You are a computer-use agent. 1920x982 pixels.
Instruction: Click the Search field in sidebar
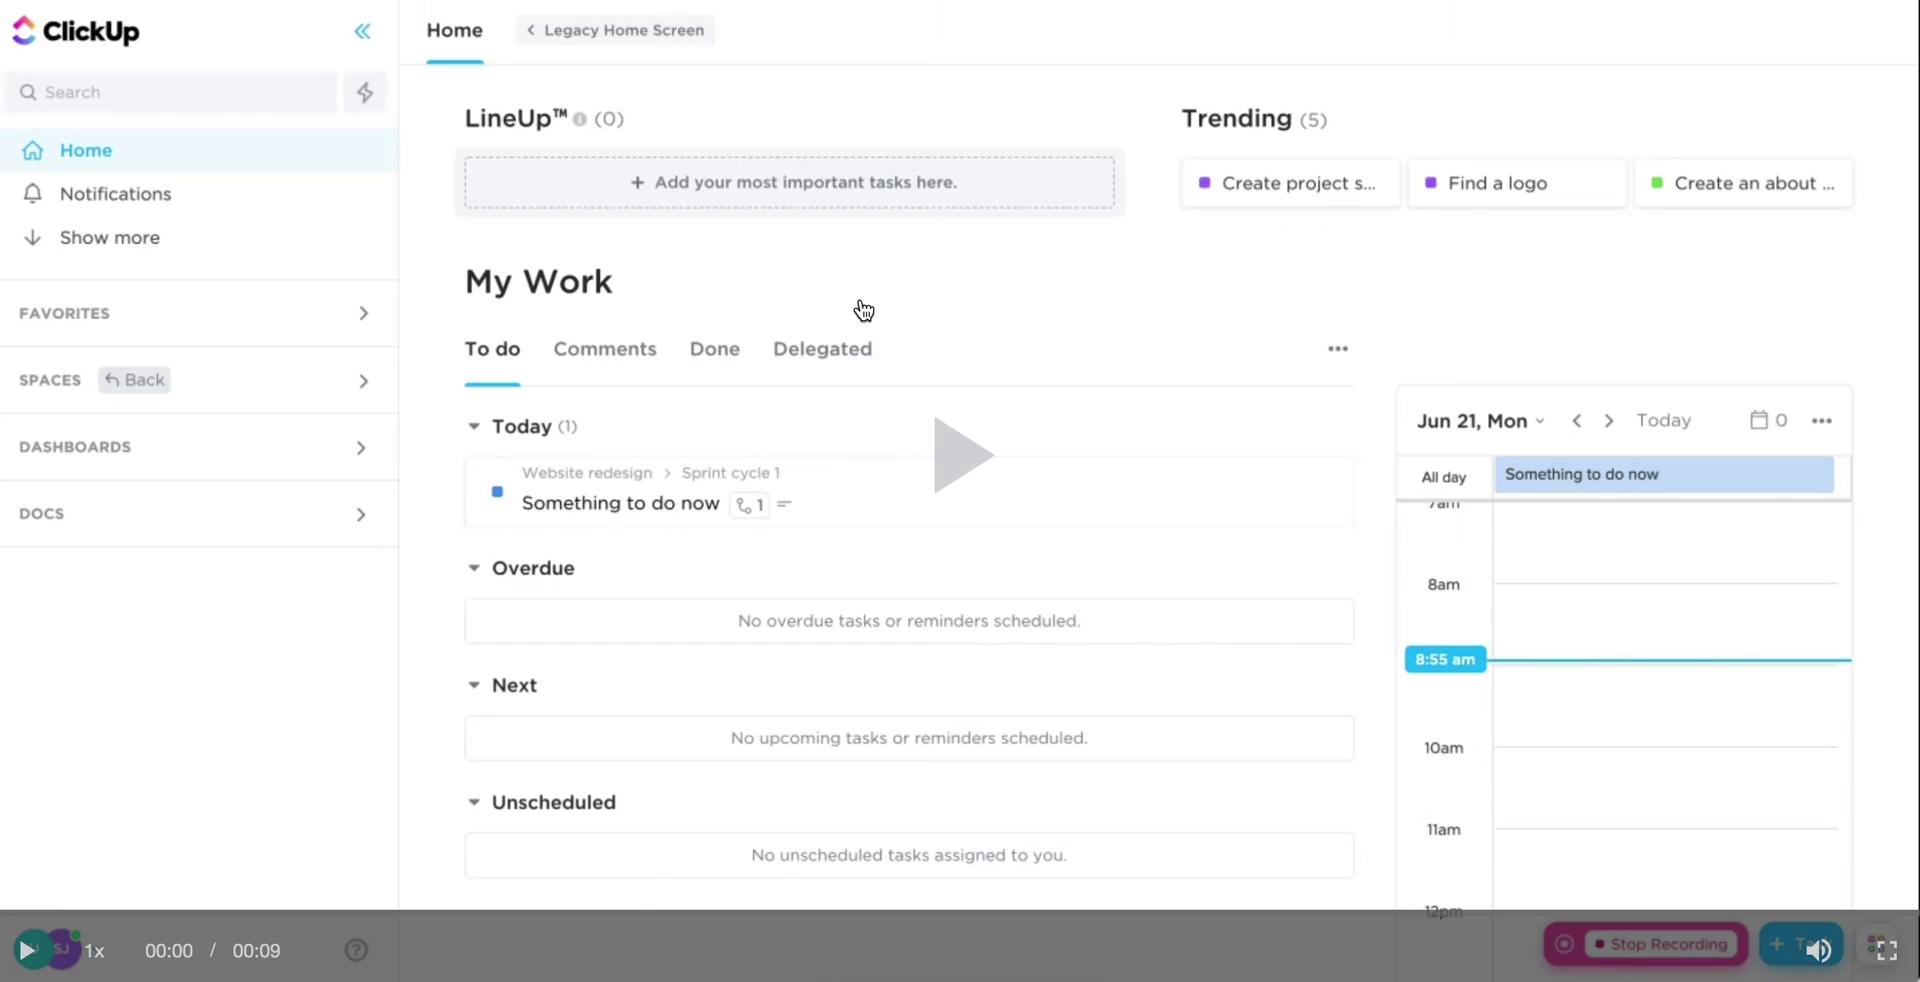[172, 92]
